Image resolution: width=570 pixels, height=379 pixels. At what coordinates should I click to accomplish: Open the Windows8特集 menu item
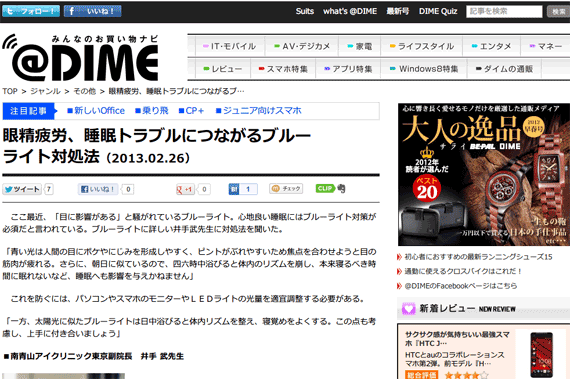coord(424,69)
